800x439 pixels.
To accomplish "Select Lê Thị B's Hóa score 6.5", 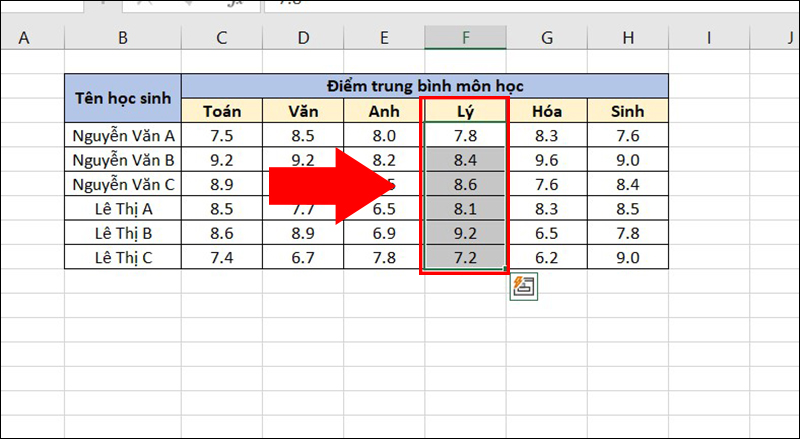I will tap(547, 233).
